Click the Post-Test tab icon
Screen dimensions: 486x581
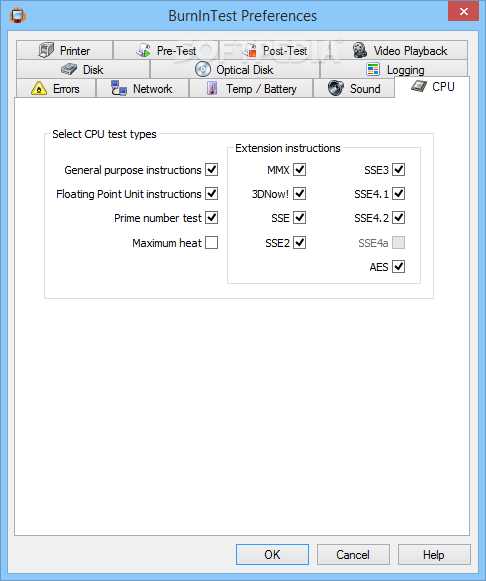tap(249, 50)
